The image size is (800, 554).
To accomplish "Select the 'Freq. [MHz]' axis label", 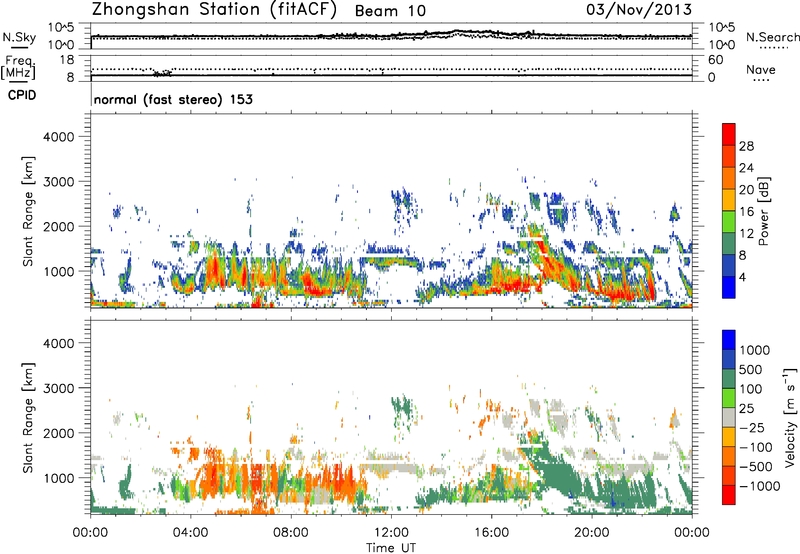I will (18, 68).
